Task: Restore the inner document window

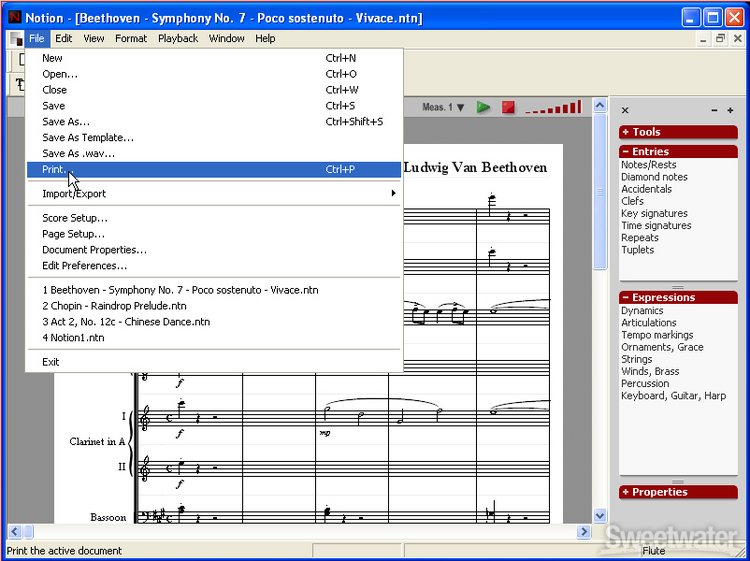Action: click(720, 39)
